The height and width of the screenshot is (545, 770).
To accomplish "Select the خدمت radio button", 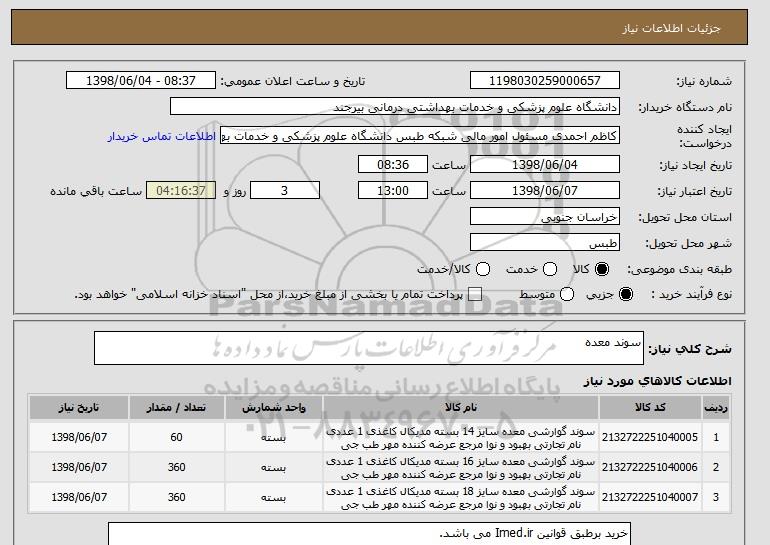I will click(550, 269).
